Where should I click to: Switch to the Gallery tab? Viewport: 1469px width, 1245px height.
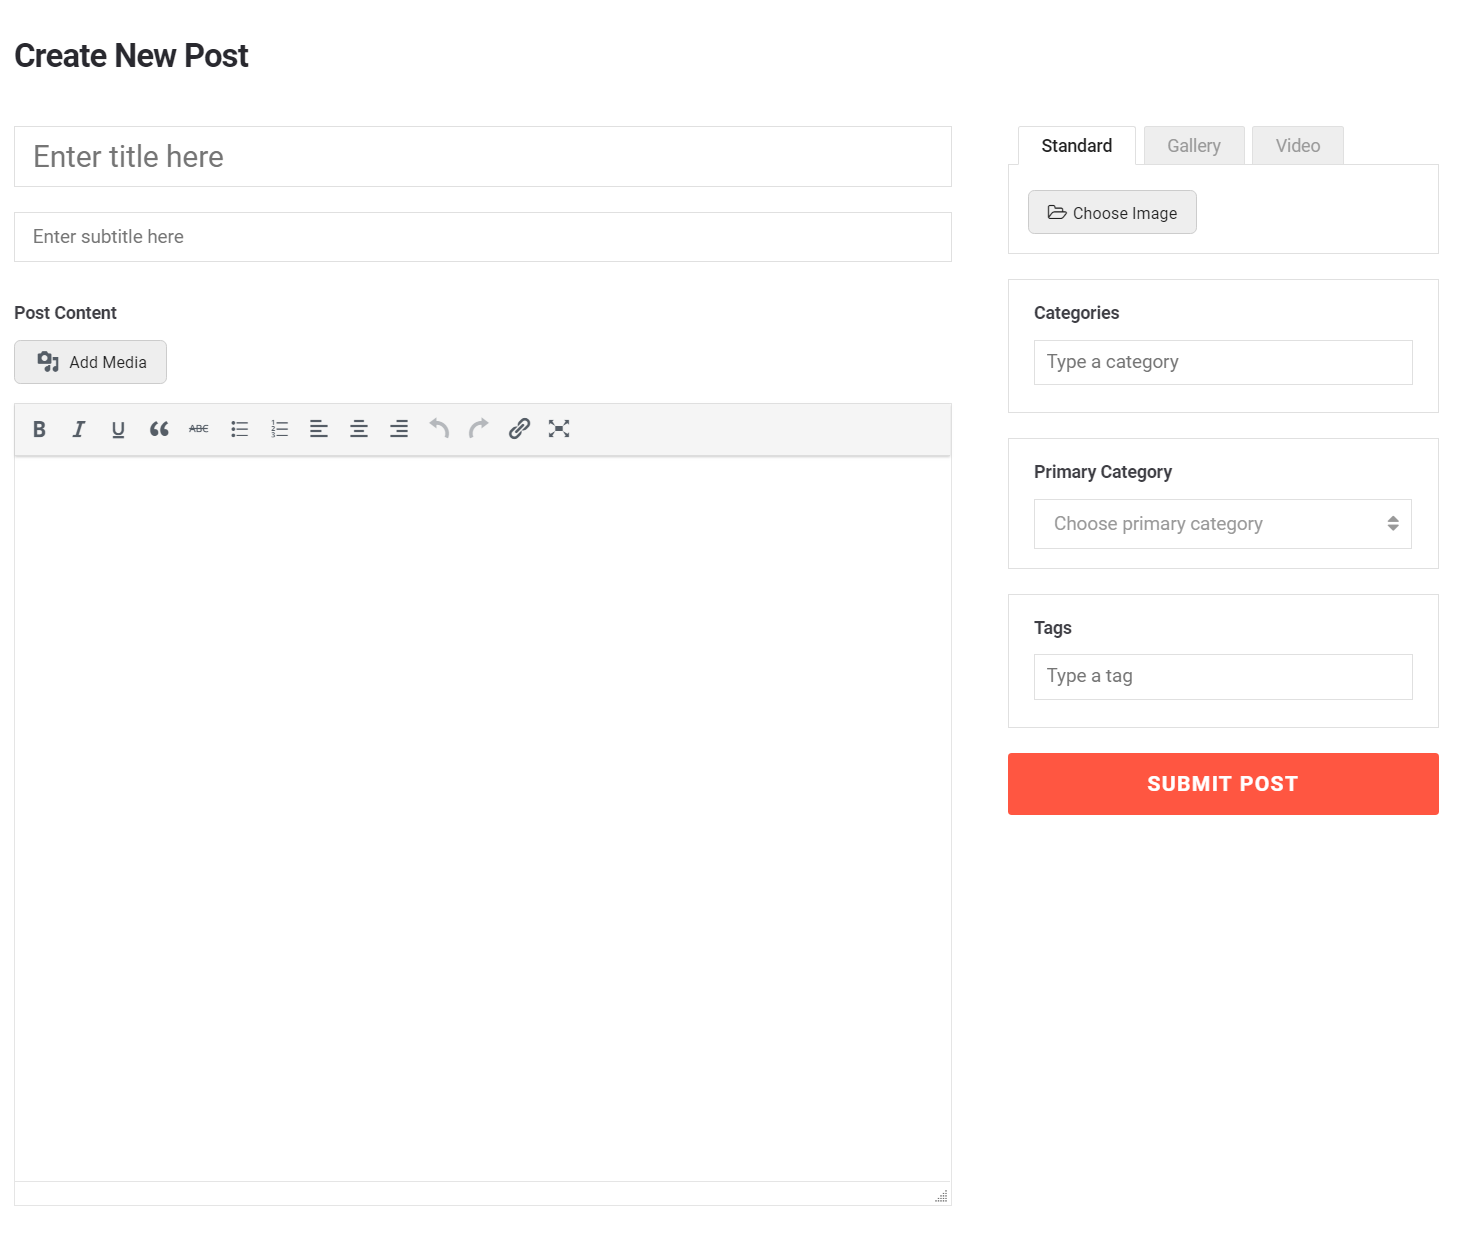click(1193, 146)
